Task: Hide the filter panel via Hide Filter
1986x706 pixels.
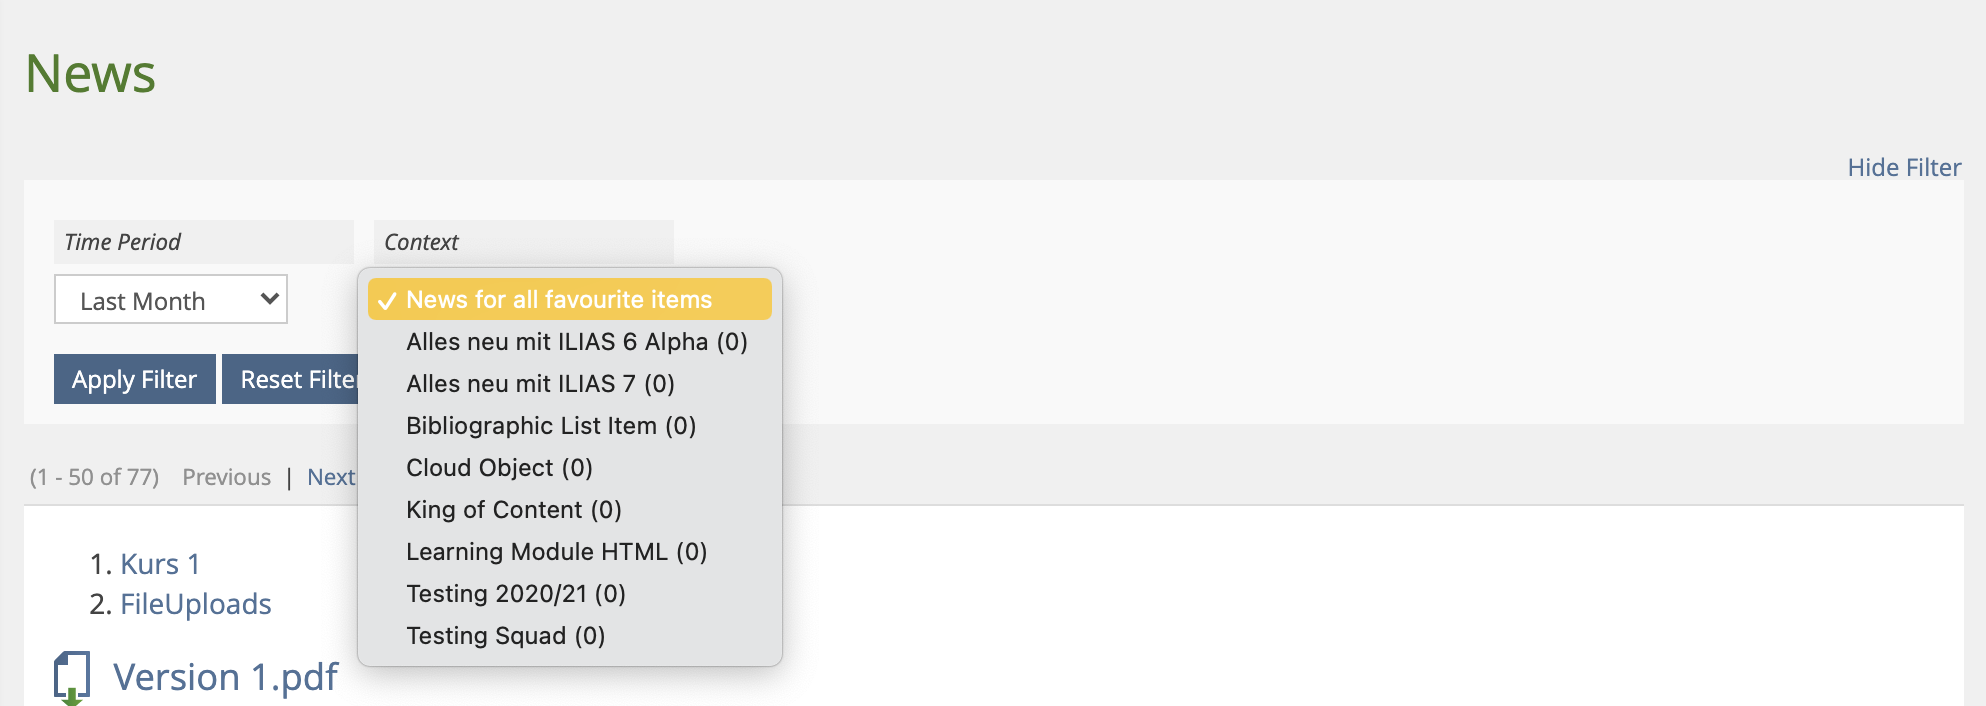Action: 1903,167
